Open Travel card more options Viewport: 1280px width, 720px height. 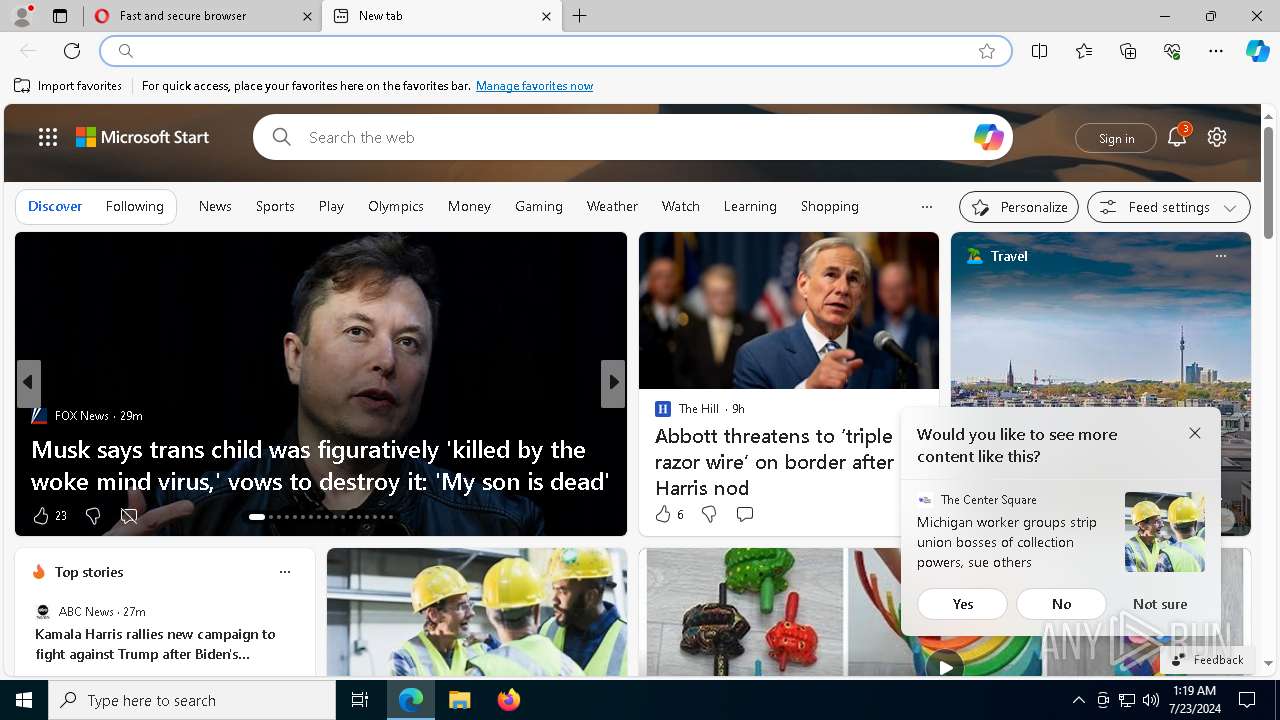coord(1221,256)
